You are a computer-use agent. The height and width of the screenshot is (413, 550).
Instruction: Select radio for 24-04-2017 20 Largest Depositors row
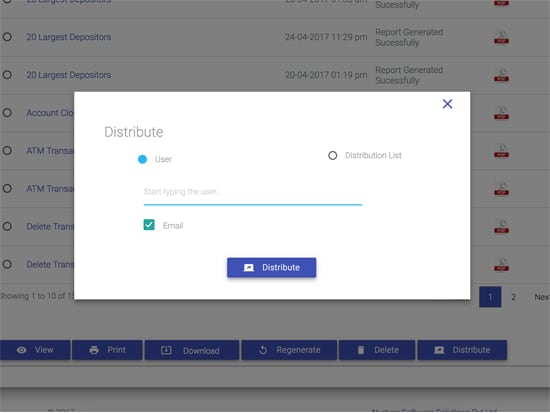tap(7, 37)
